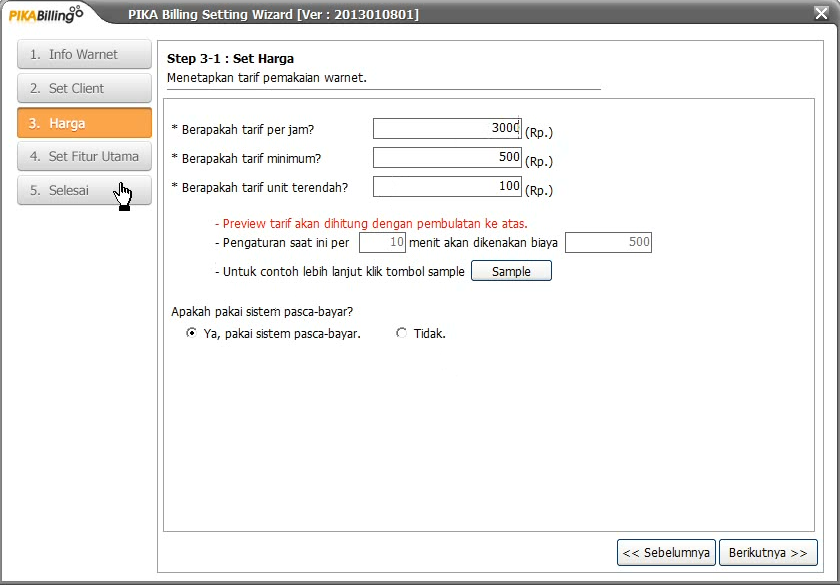Viewport: 840px width, 585px height.
Task: Go to the Selesai step
Action: point(84,190)
